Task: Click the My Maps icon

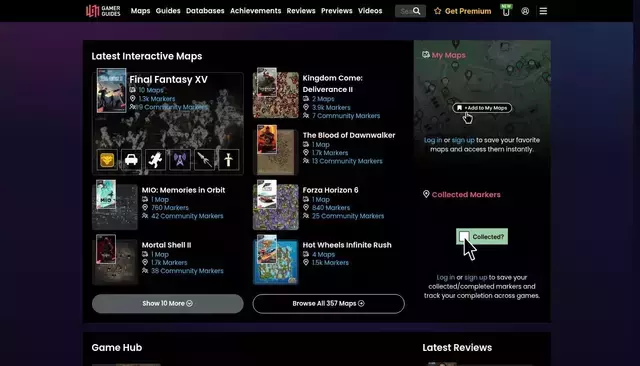Action: 426,55
